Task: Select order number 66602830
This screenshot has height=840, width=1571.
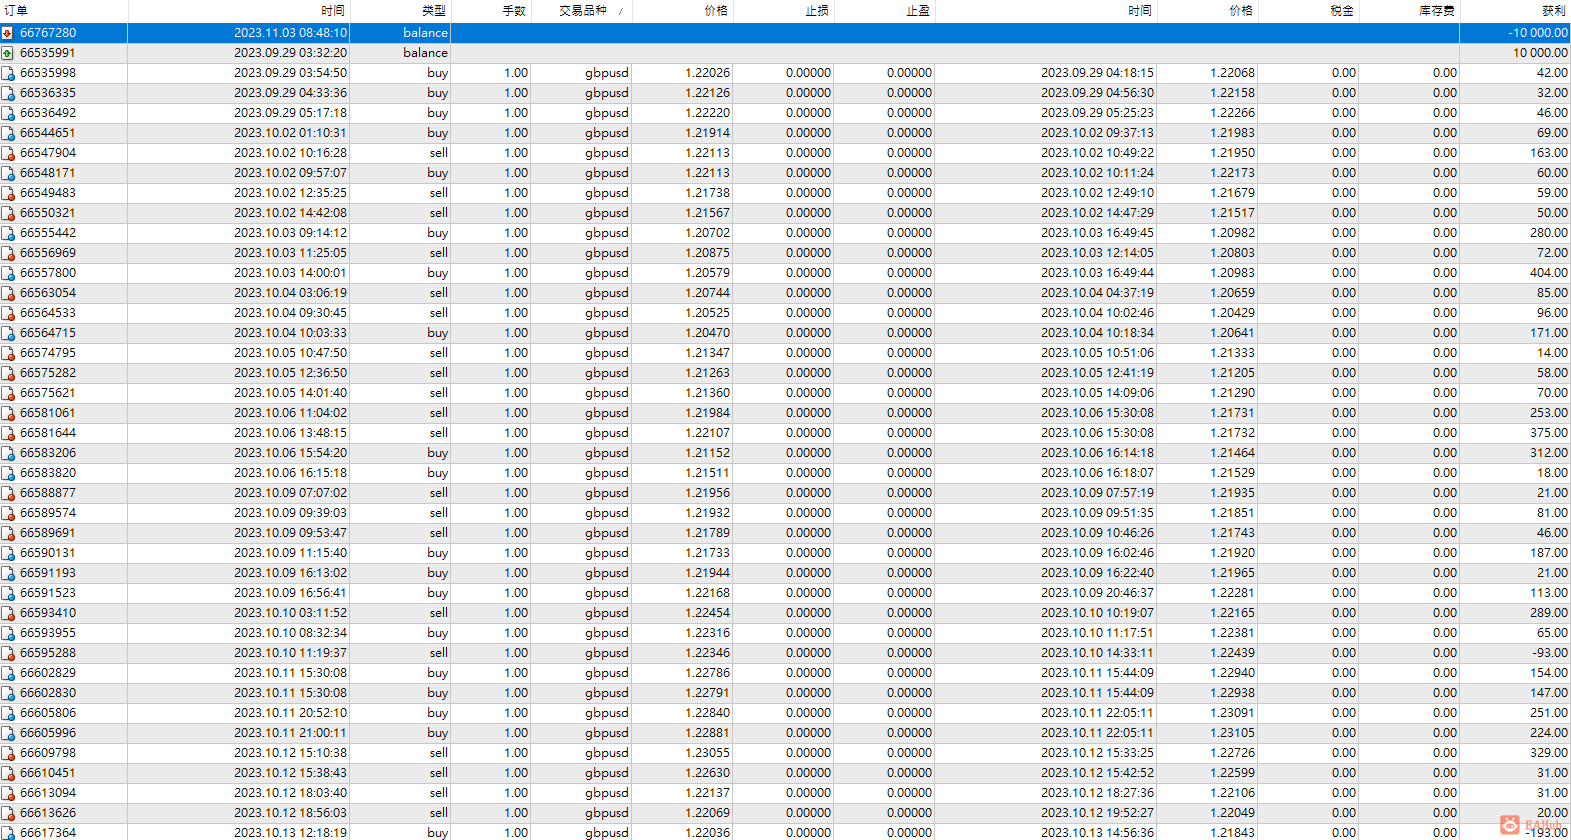Action: [48, 693]
